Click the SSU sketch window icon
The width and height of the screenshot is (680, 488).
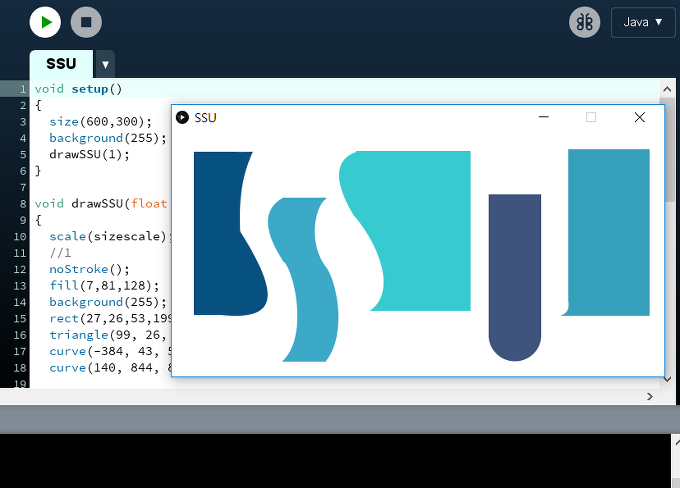[x=182, y=118]
